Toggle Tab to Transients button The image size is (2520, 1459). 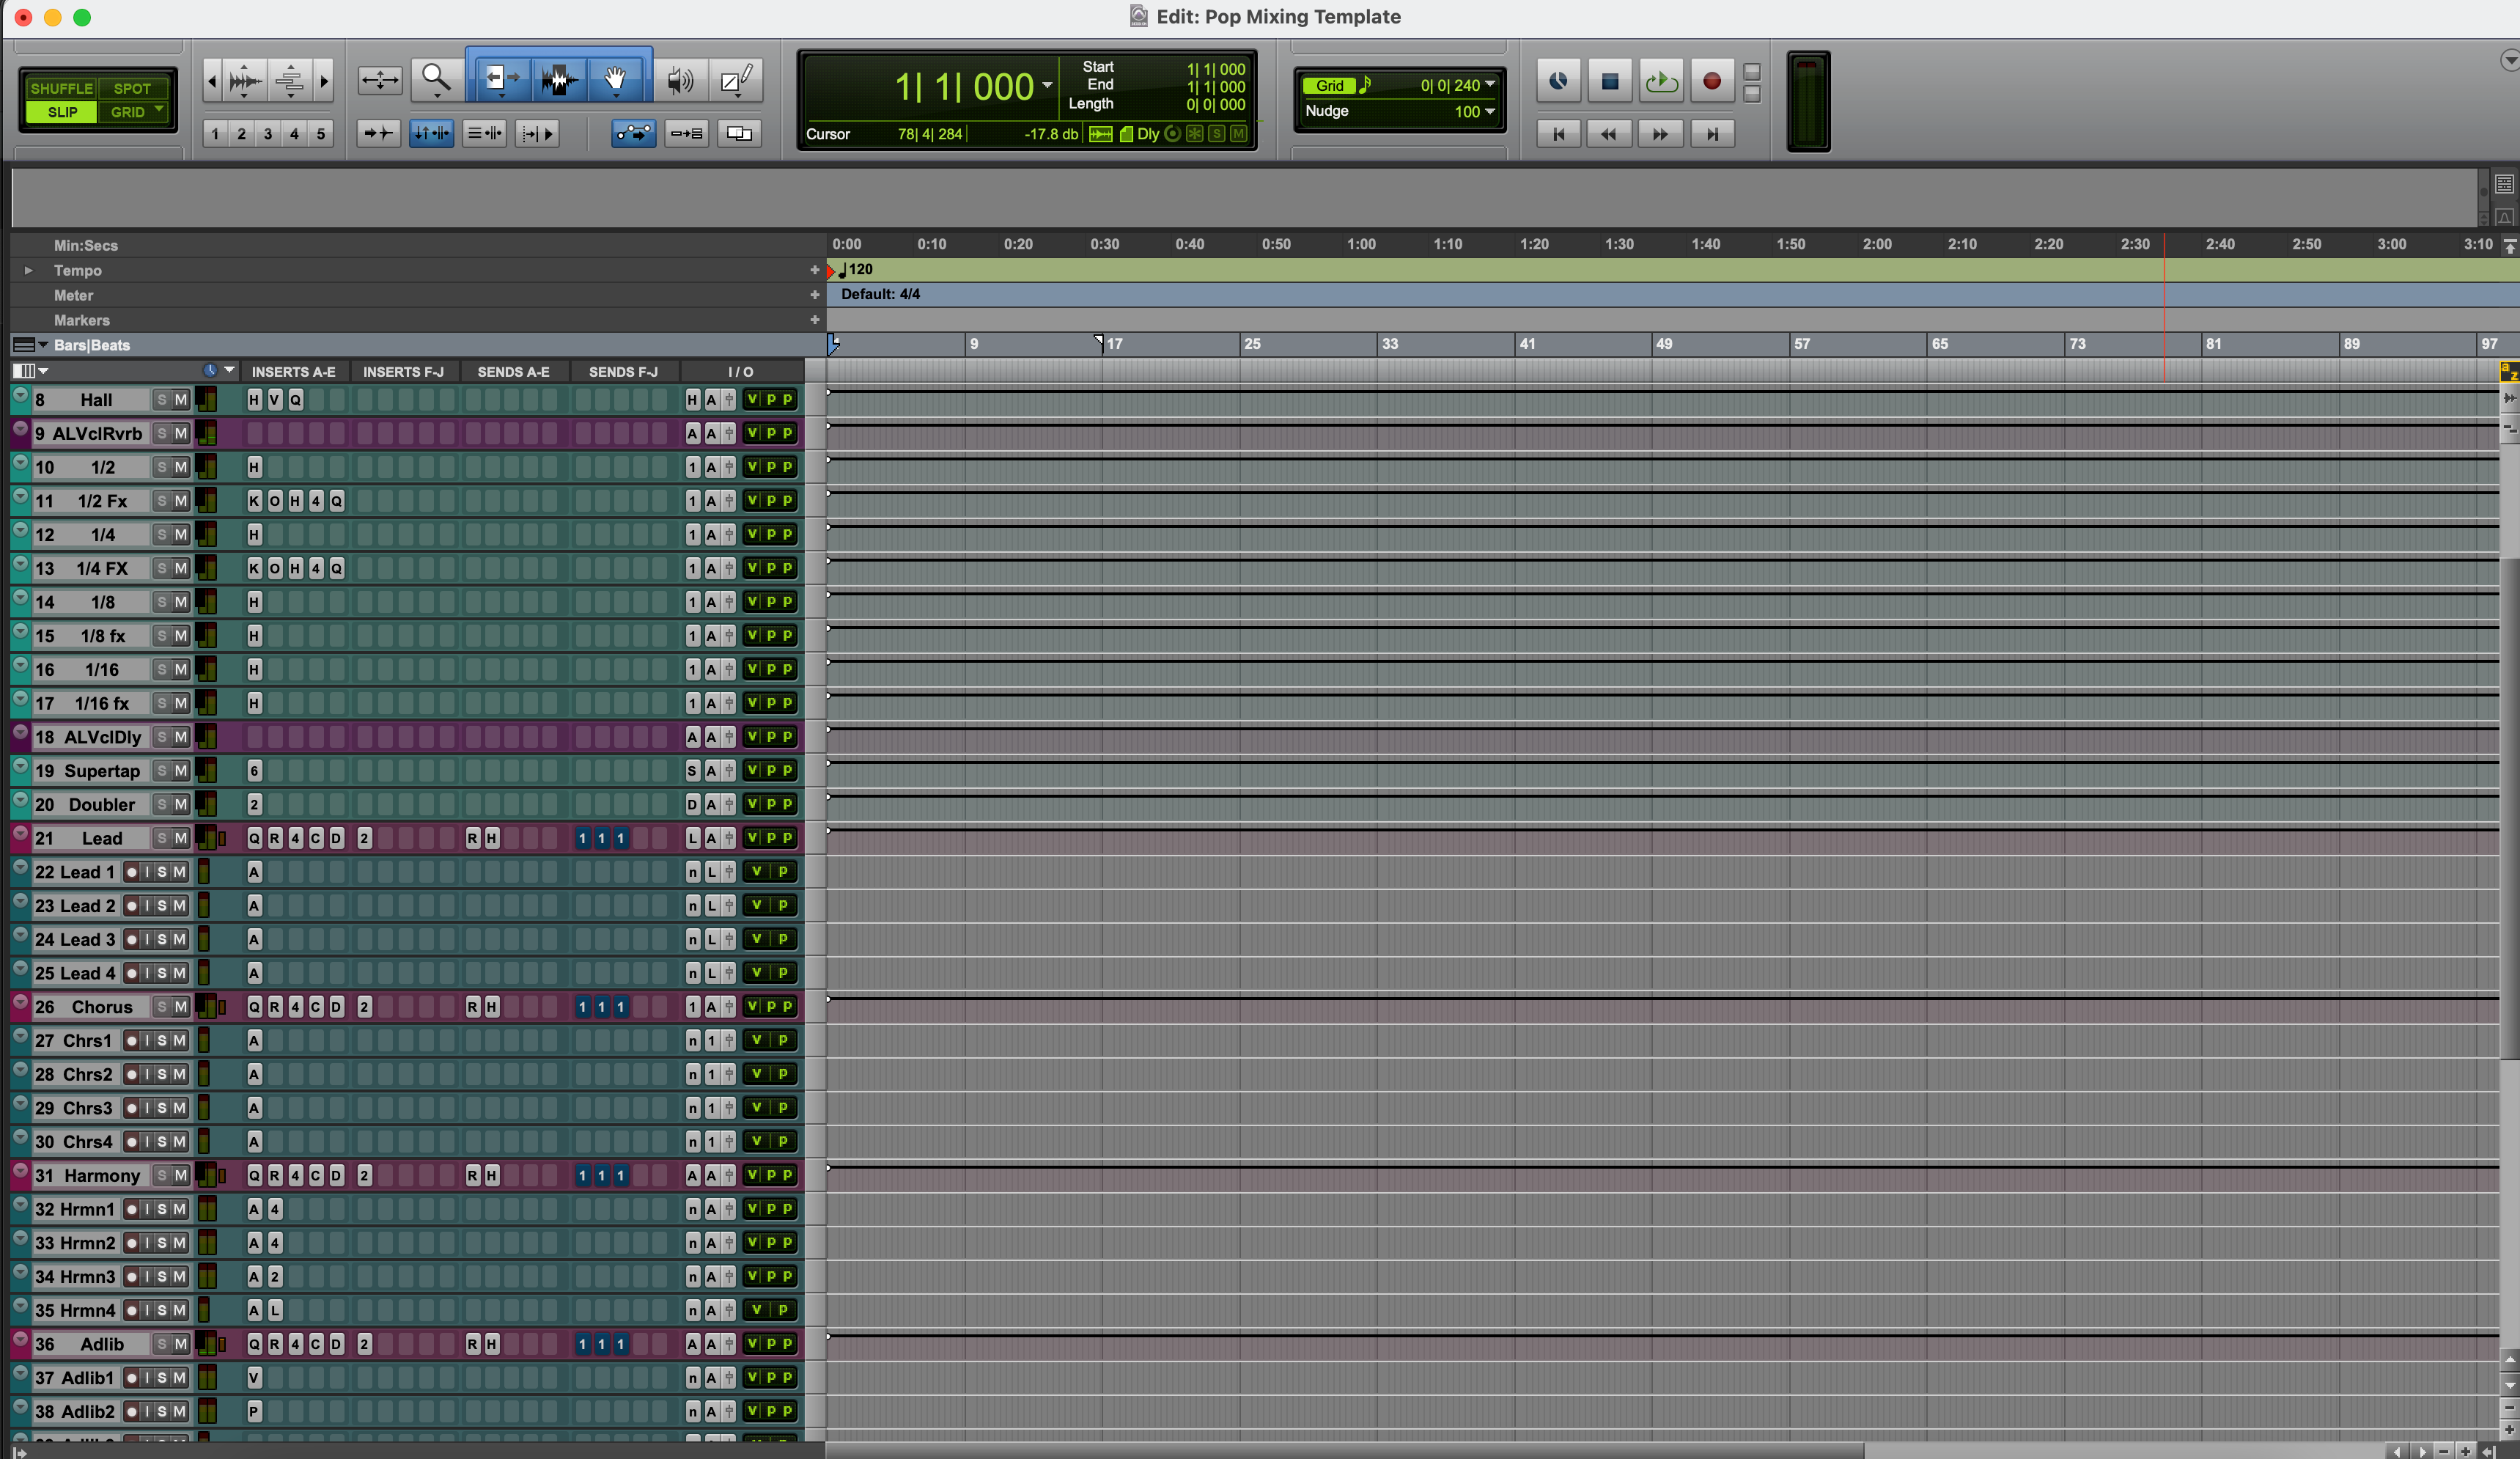tap(378, 133)
